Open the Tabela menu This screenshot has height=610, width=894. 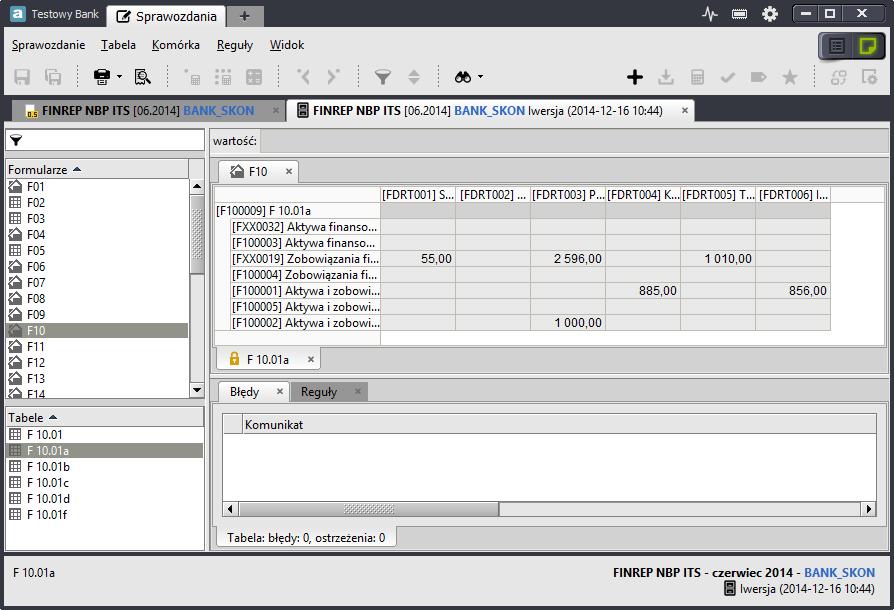pos(119,45)
